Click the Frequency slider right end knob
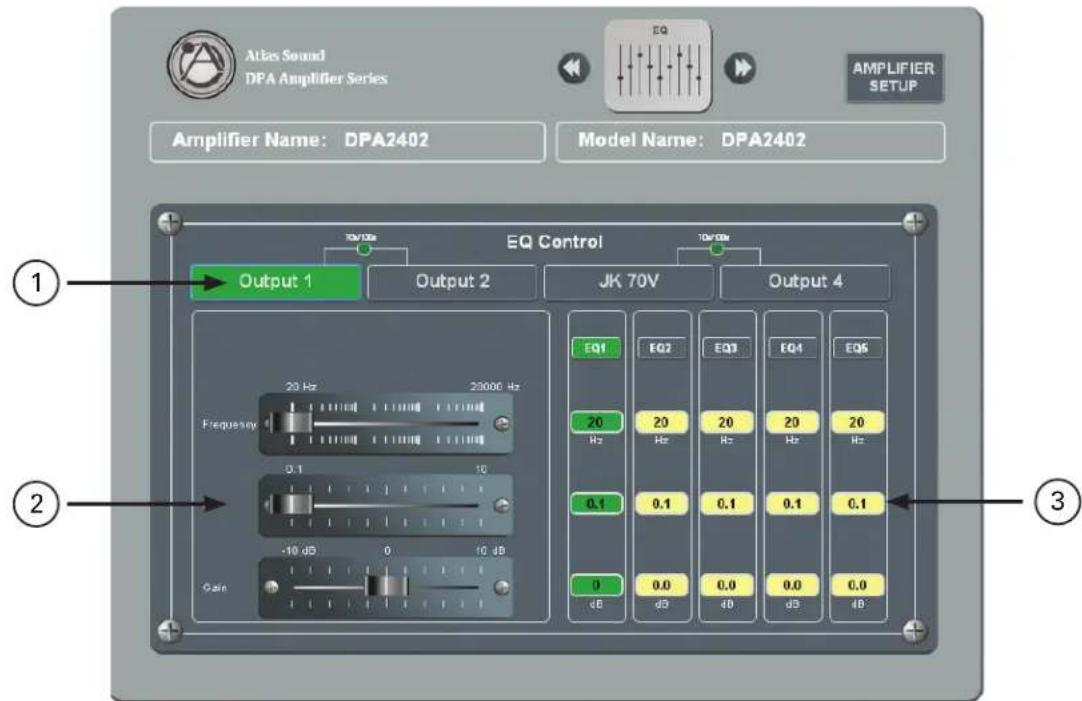Image resolution: width=1082 pixels, height=701 pixels. pyautogui.click(x=502, y=424)
